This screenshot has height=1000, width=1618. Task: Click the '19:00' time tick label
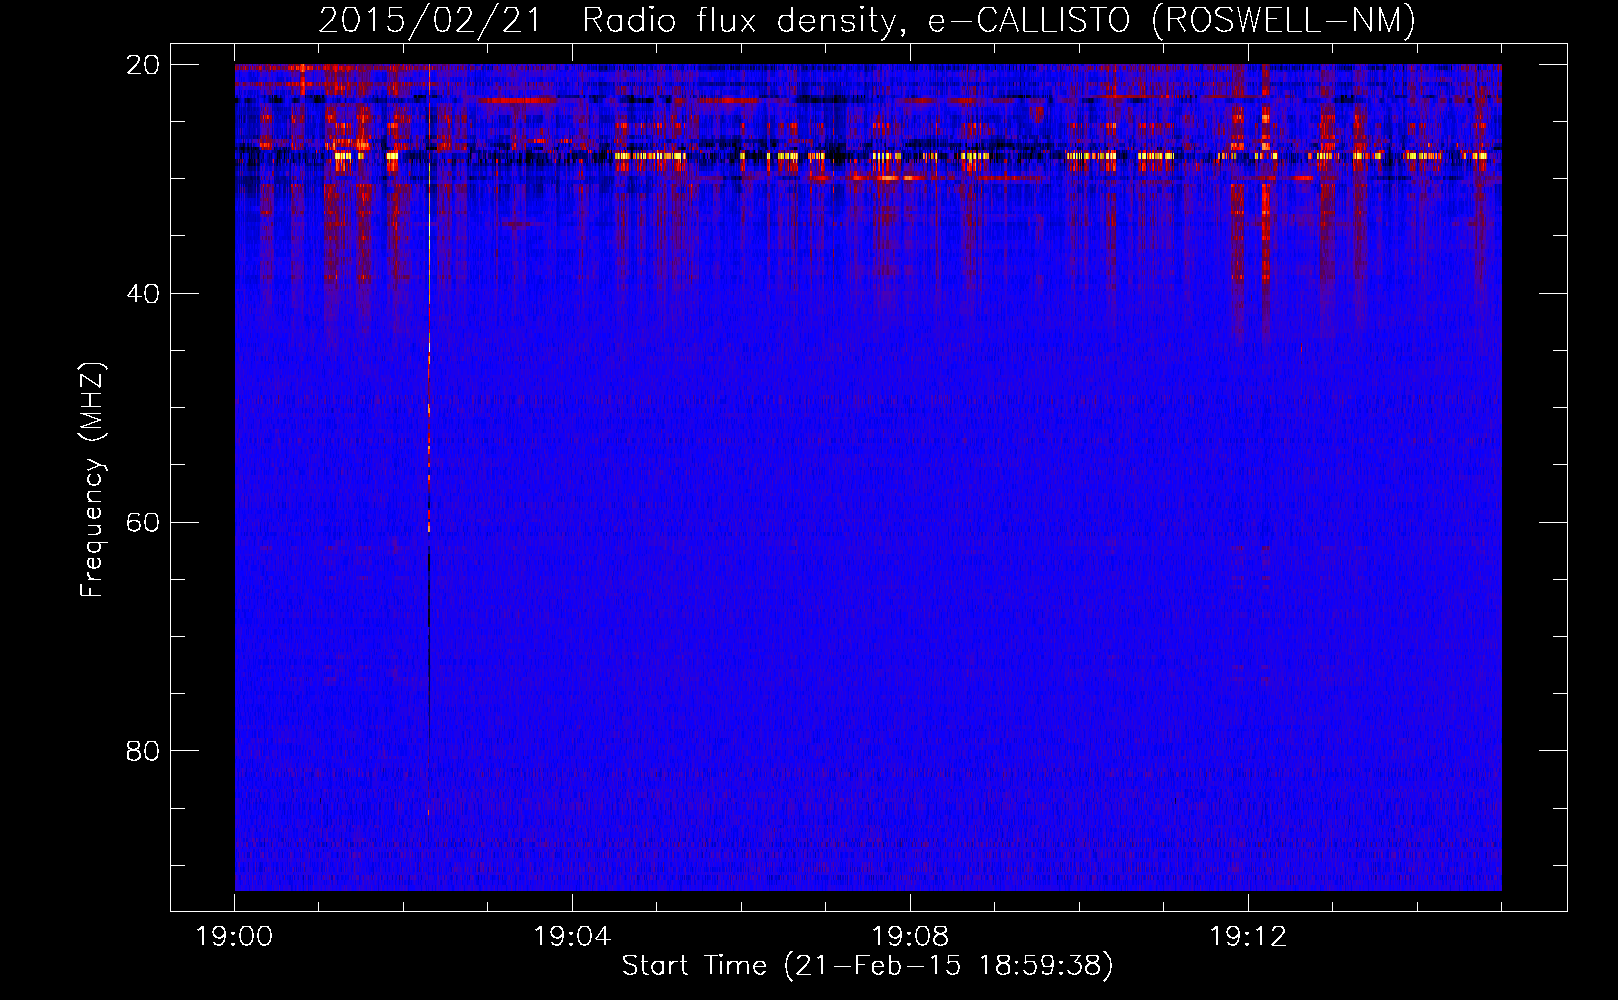tap(234, 937)
